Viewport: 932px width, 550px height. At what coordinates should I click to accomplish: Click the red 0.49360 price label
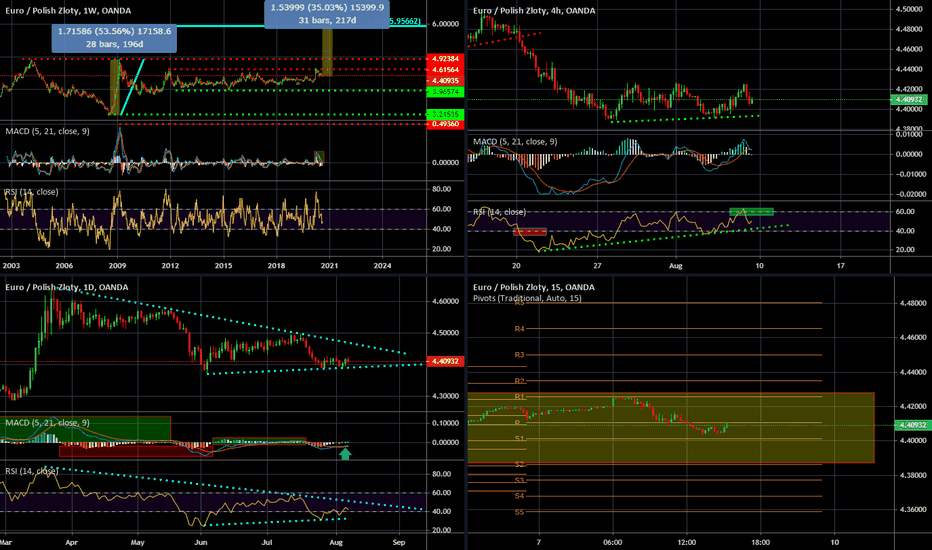click(445, 124)
